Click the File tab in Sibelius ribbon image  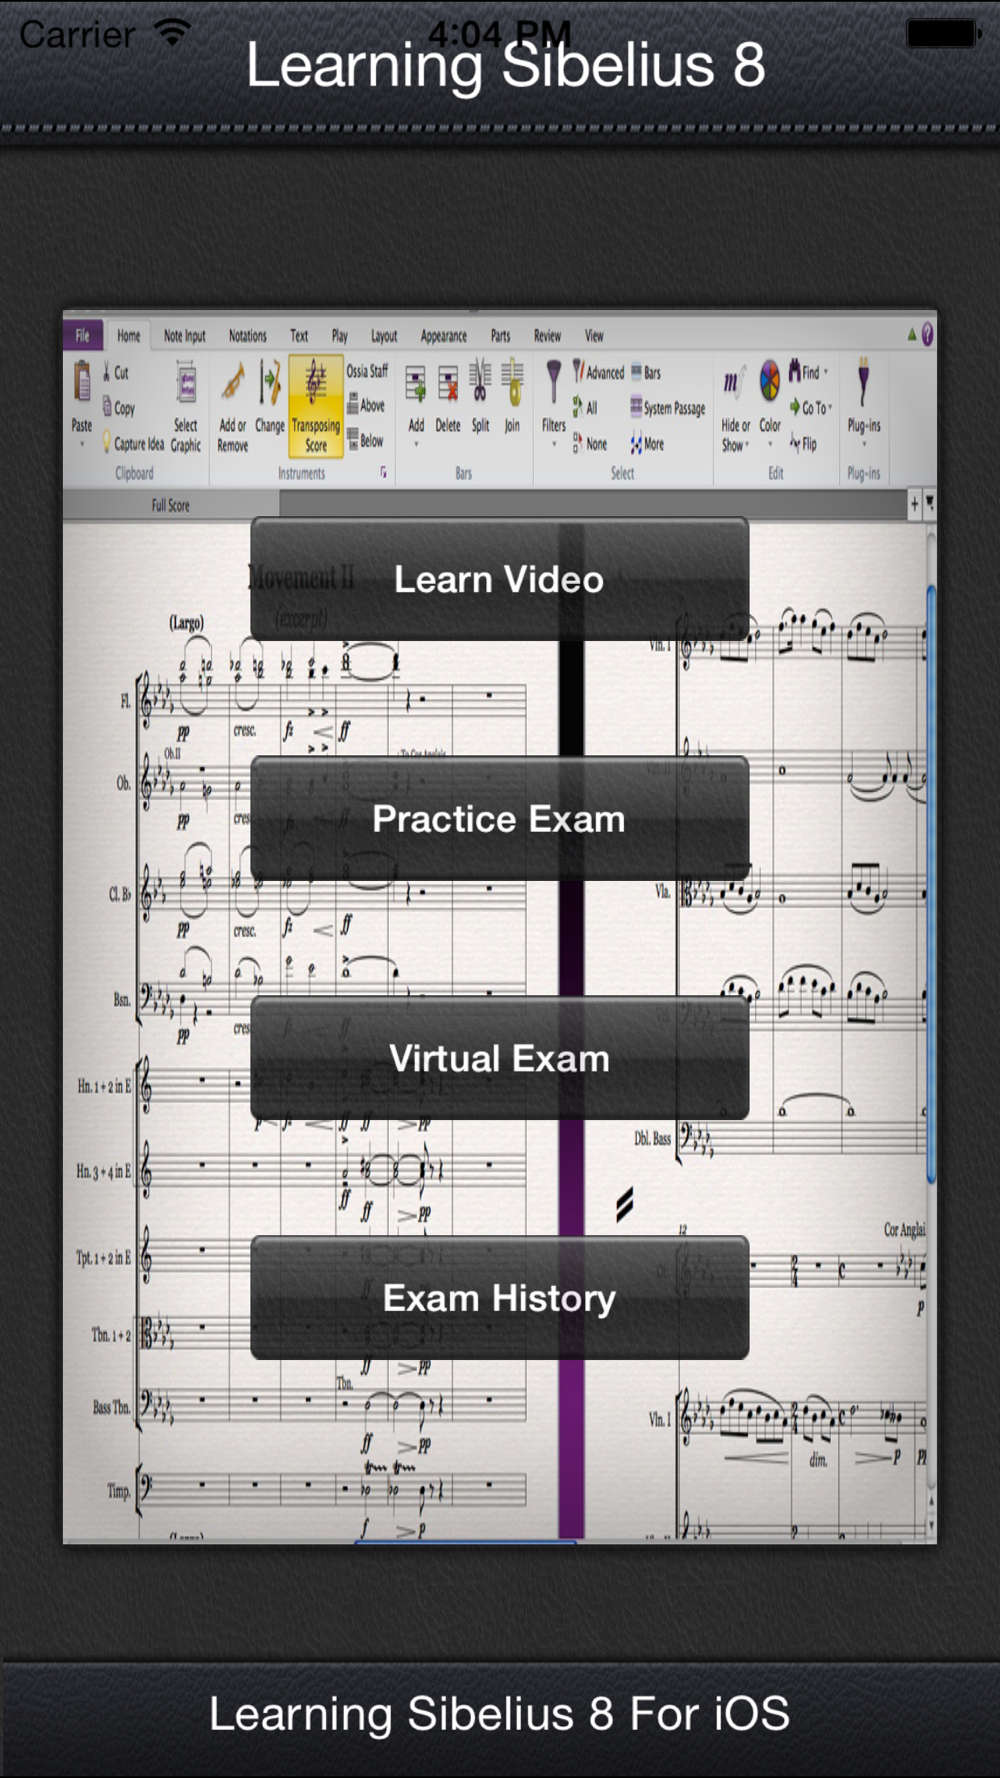click(83, 336)
